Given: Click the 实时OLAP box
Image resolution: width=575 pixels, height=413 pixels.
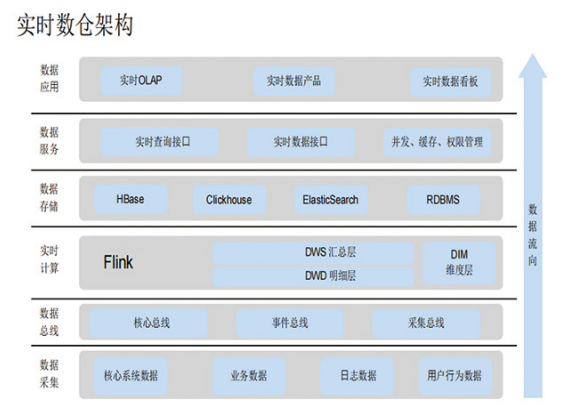Looking at the screenshot, I should [x=141, y=80].
